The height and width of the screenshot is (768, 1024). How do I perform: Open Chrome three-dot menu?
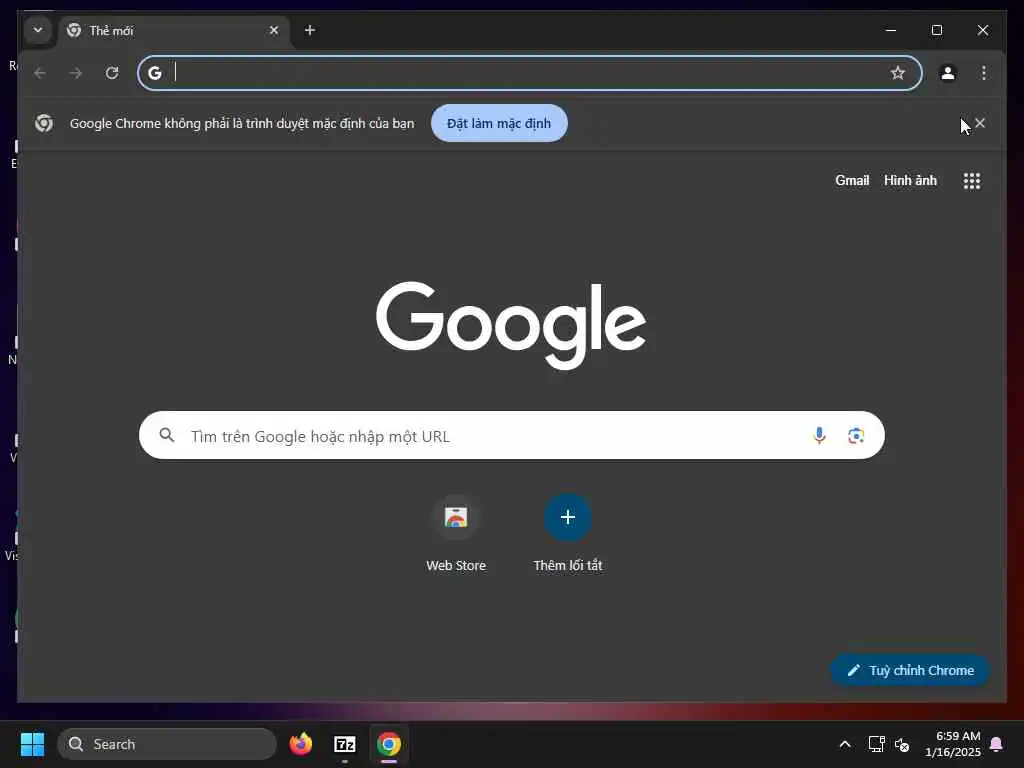984,73
